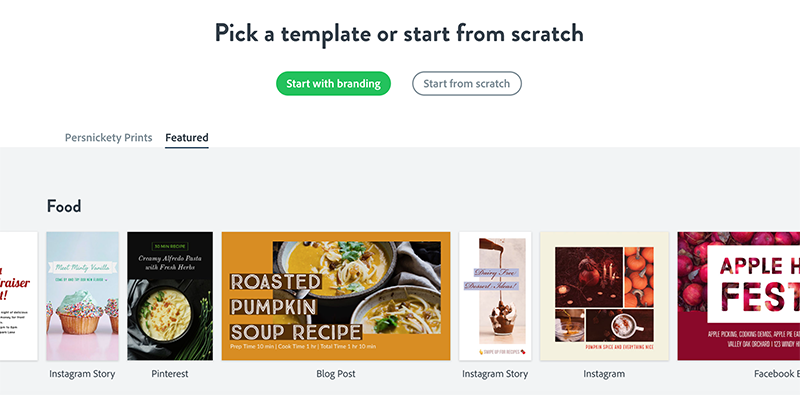Select the partially visible fundraiser template
The image size is (800, 395).
18,296
